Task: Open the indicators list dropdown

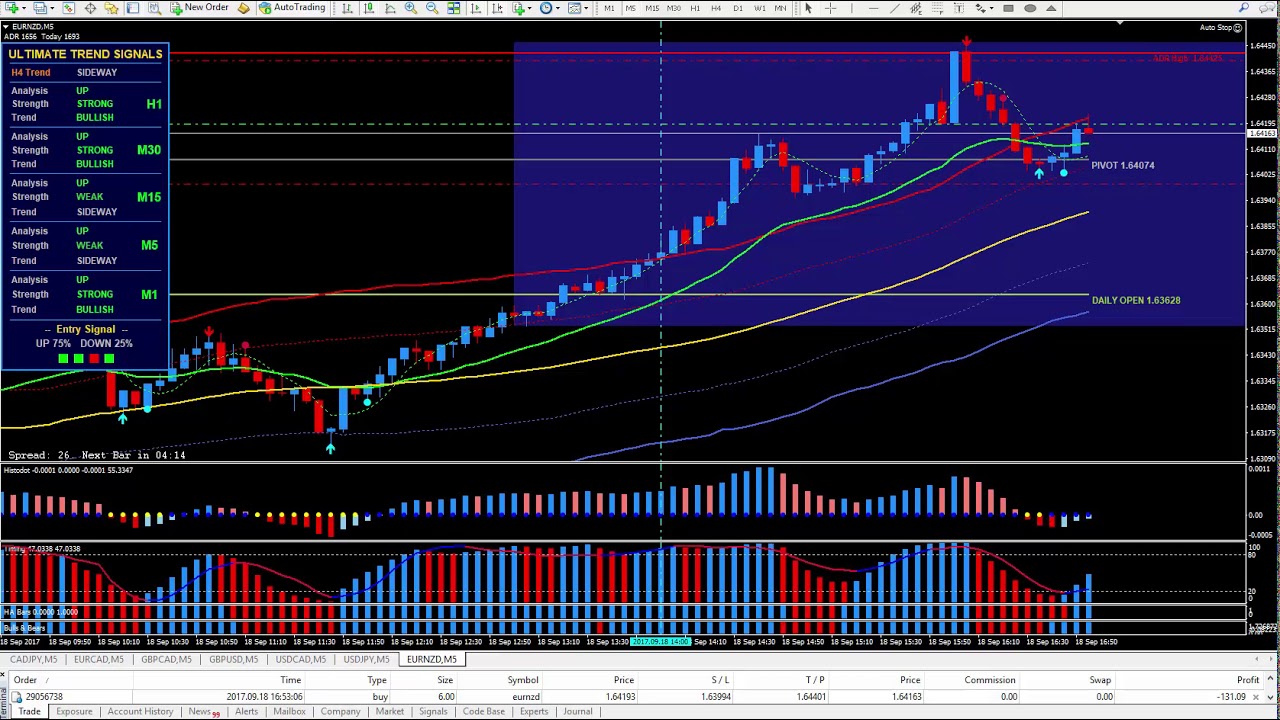Action: coord(530,8)
